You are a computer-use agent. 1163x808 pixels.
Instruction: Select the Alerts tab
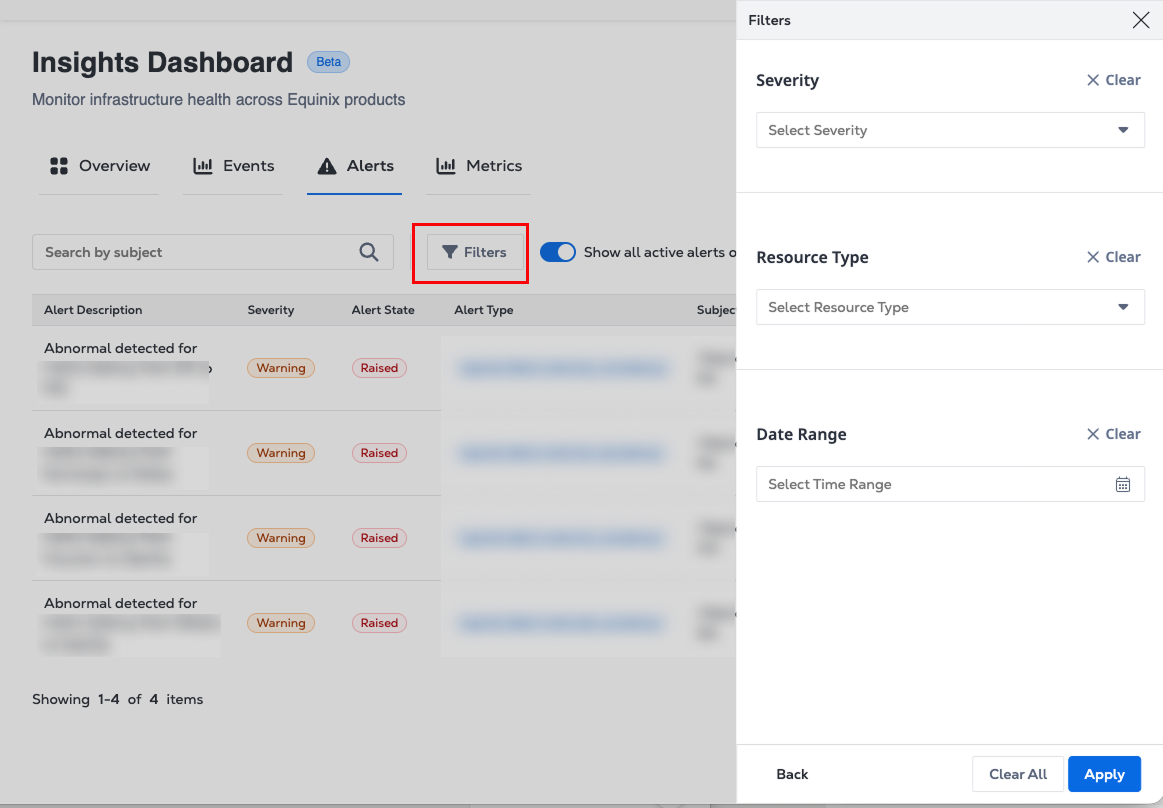[x=355, y=165]
